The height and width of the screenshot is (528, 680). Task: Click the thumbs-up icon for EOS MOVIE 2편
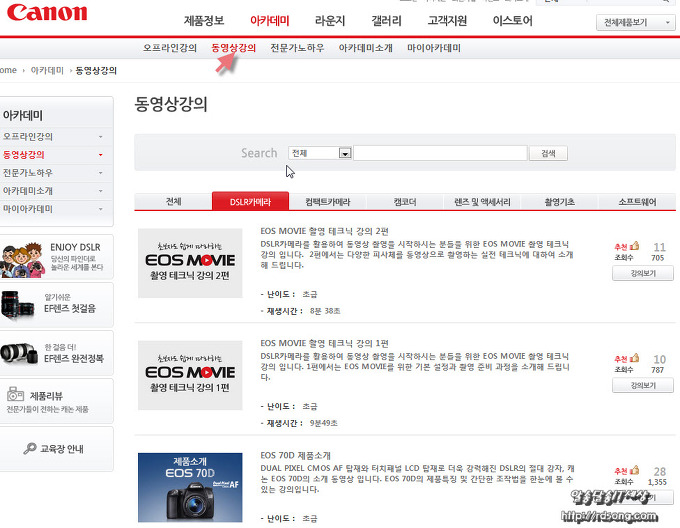tap(634, 246)
